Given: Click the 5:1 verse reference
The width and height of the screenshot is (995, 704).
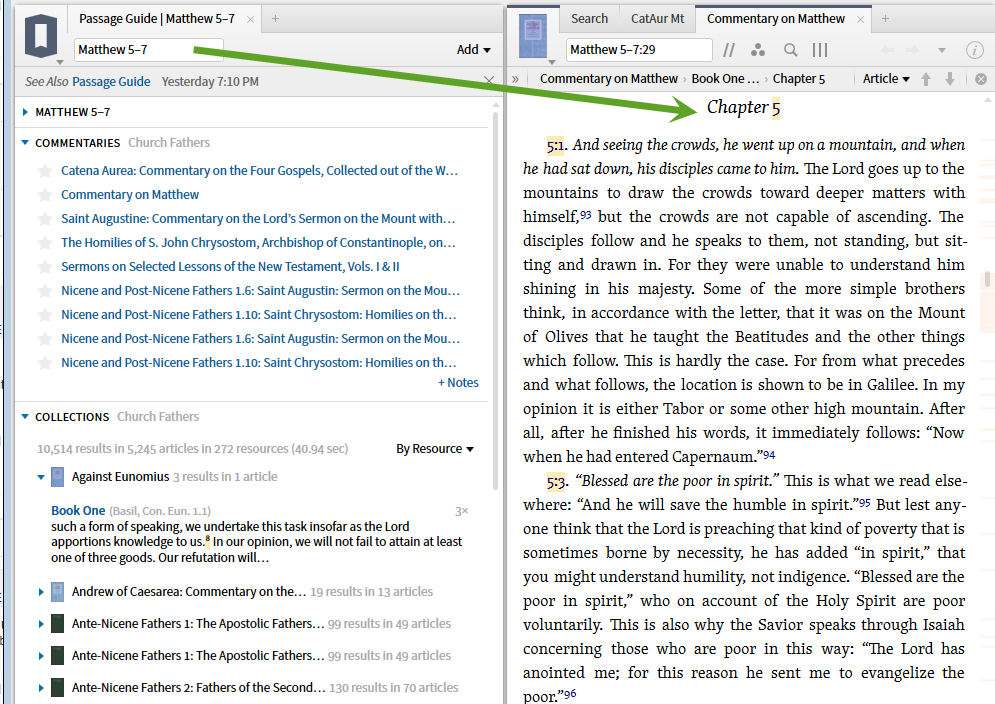Looking at the screenshot, I should 555,146.
